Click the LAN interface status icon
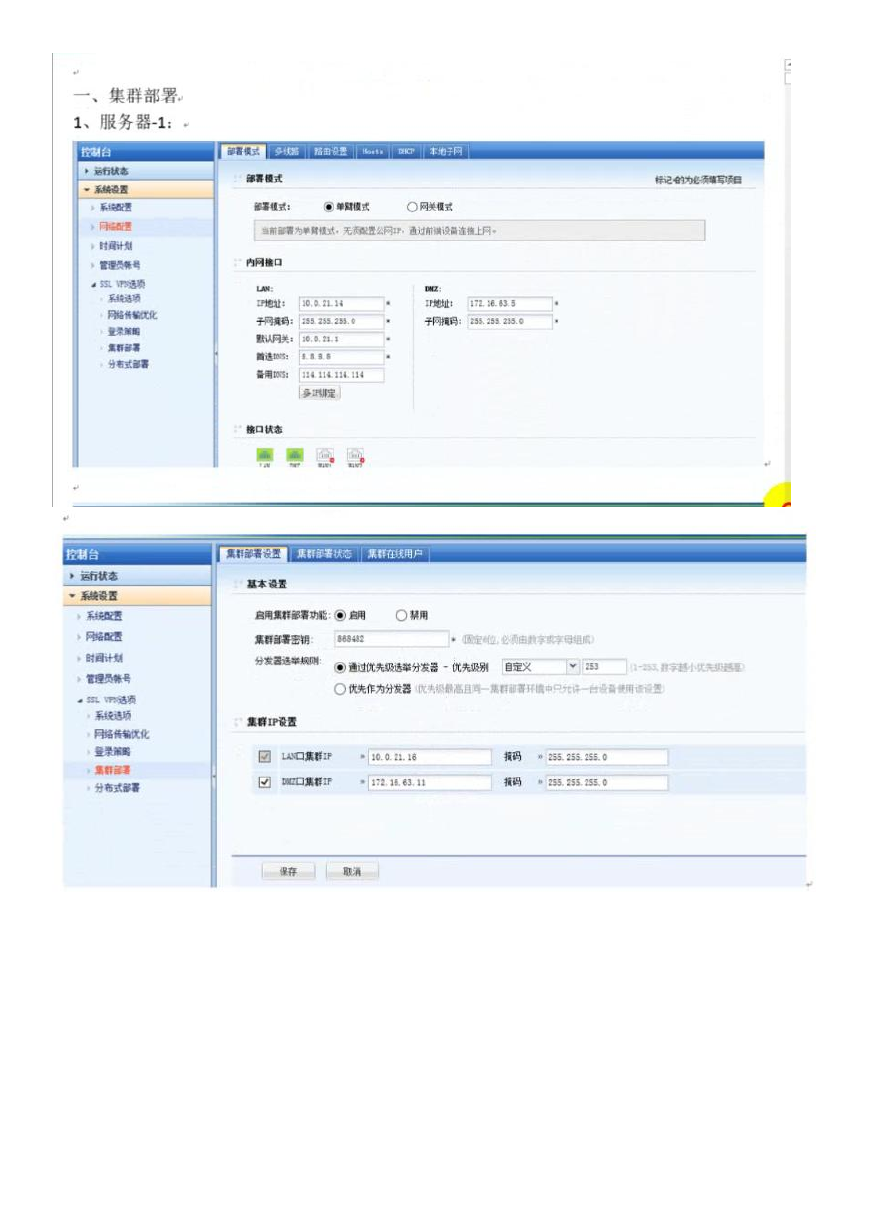The image size is (869, 1228). [265, 455]
